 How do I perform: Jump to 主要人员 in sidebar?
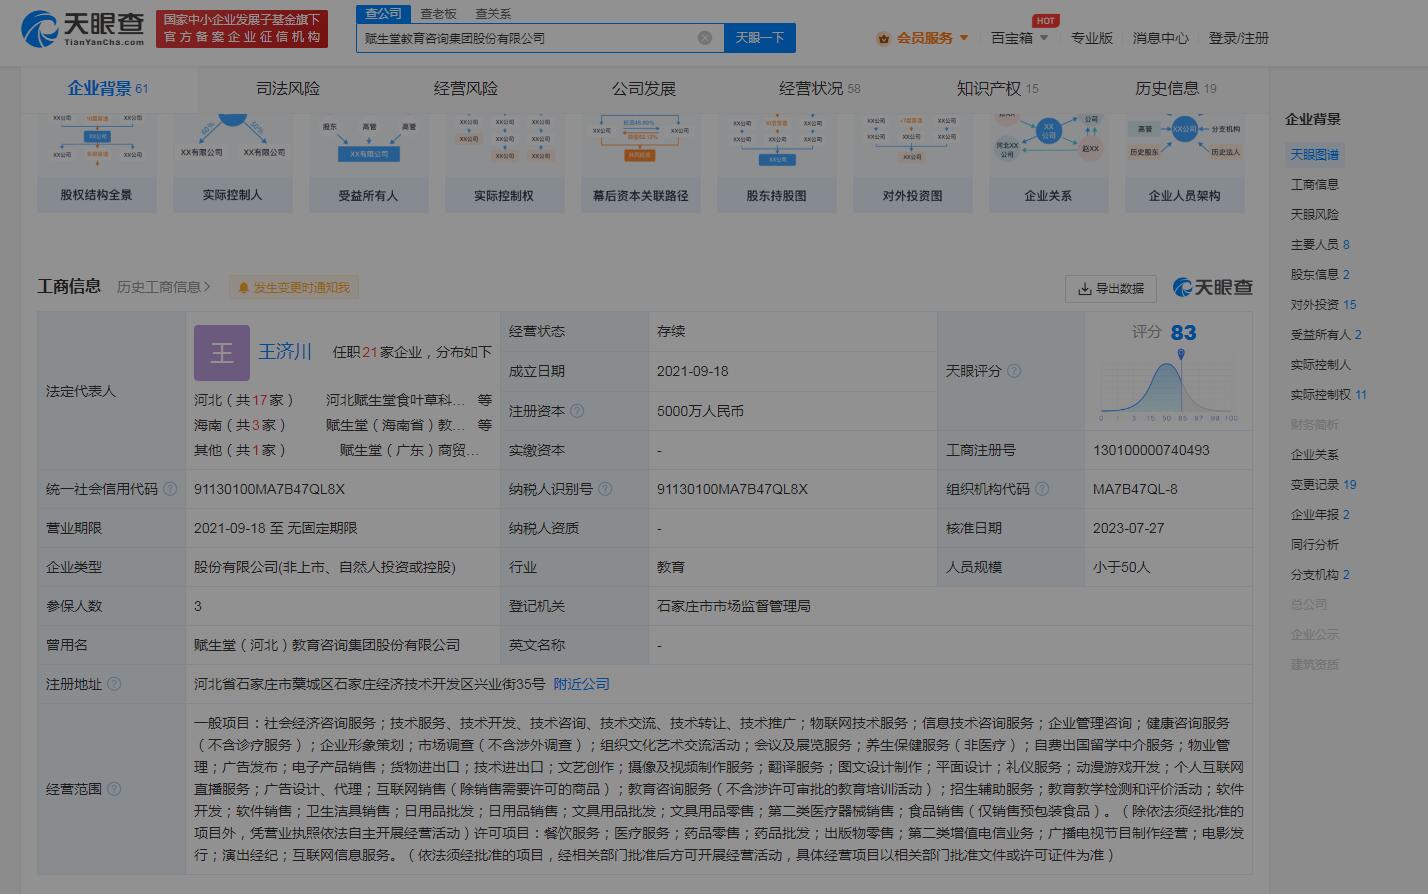tap(1320, 245)
